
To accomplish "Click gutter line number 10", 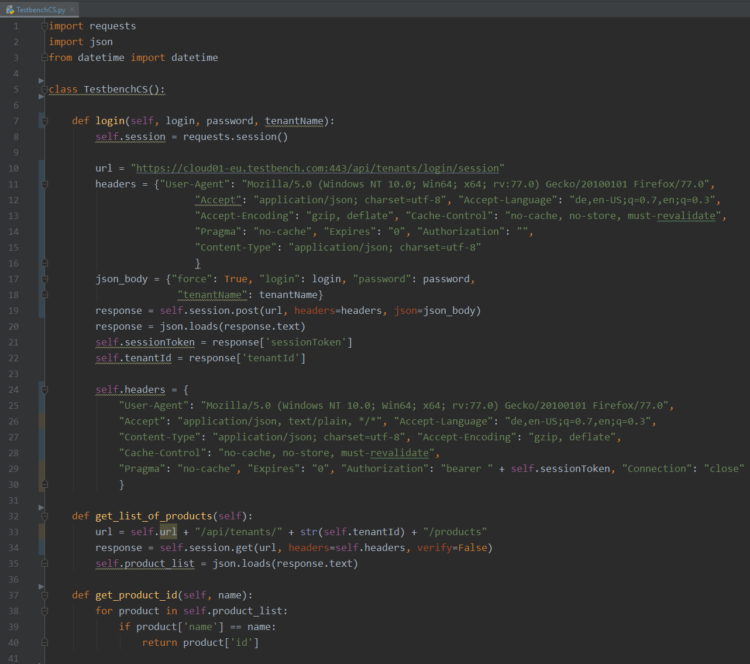I will 13,168.
